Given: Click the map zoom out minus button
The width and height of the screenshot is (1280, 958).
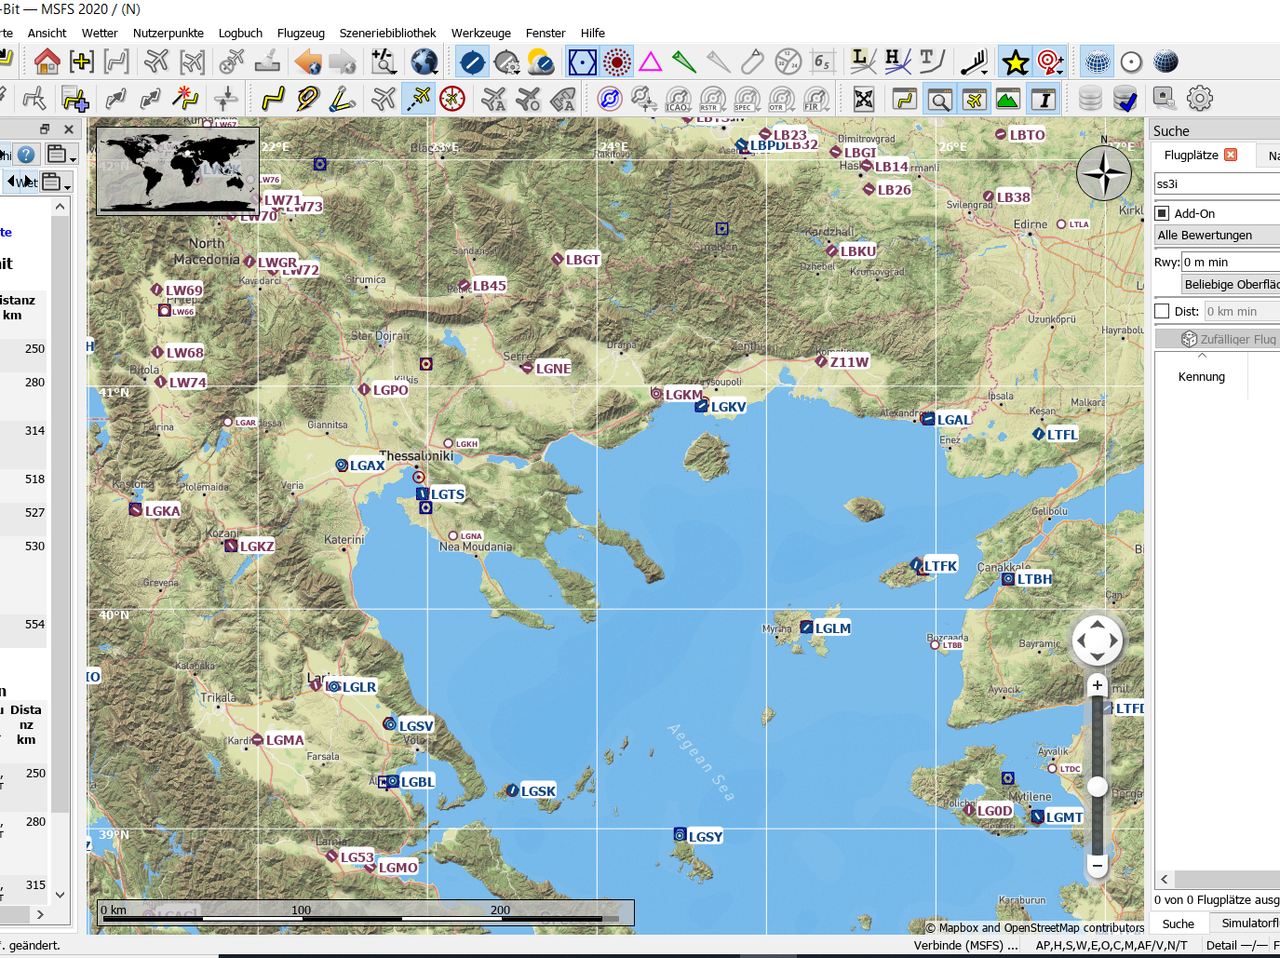Looking at the screenshot, I should 1097,865.
